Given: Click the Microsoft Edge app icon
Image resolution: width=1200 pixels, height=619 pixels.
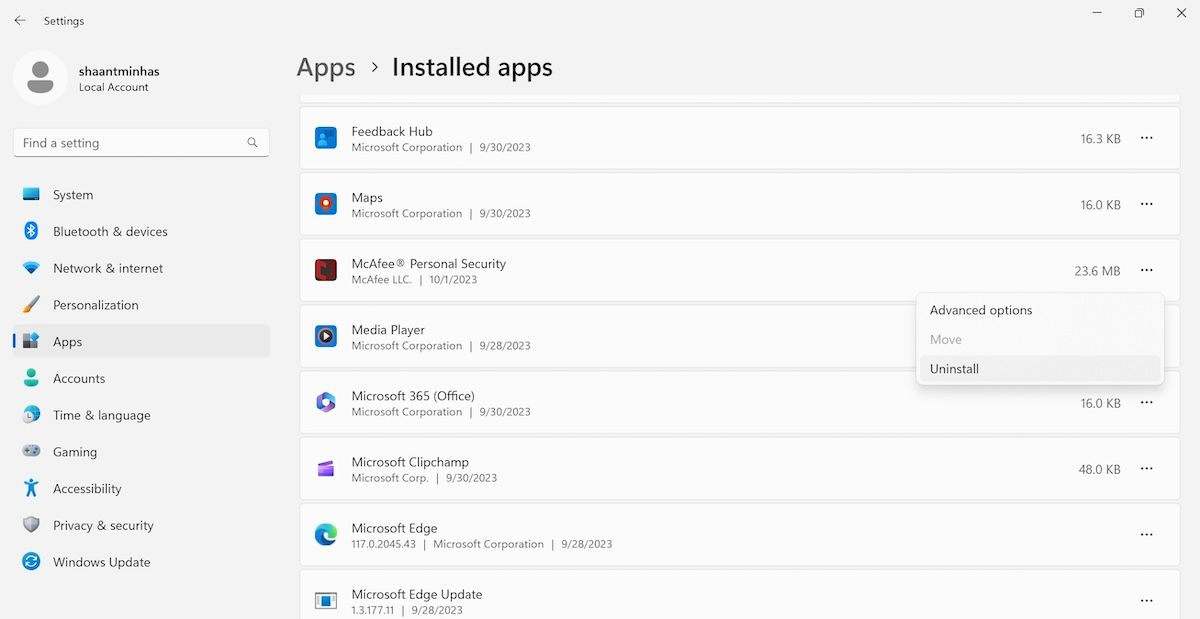Looking at the screenshot, I should tap(325, 534).
